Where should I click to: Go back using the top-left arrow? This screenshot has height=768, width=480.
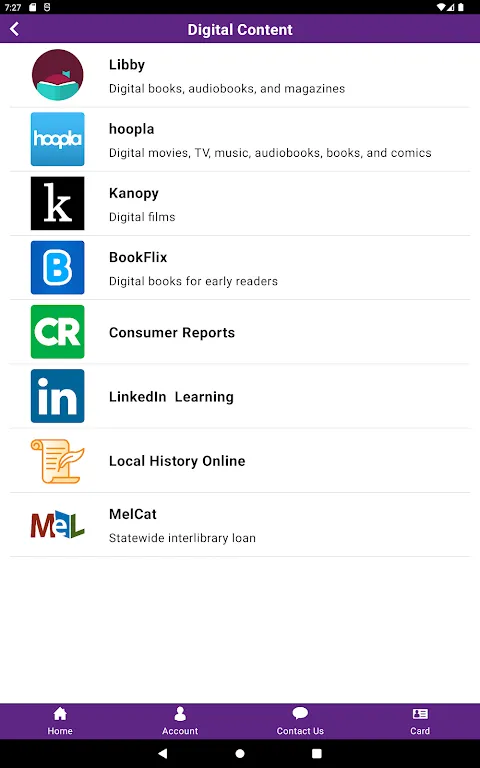tap(15, 29)
